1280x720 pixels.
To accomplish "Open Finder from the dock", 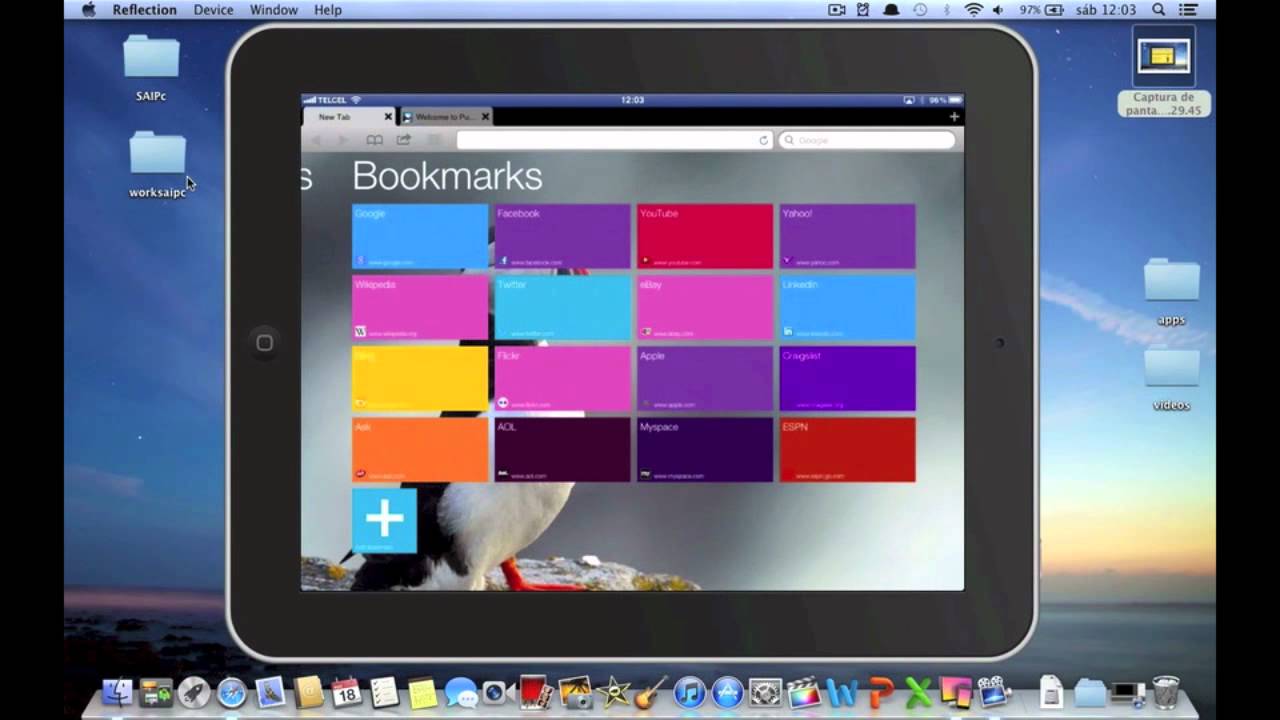I will tap(118, 692).
